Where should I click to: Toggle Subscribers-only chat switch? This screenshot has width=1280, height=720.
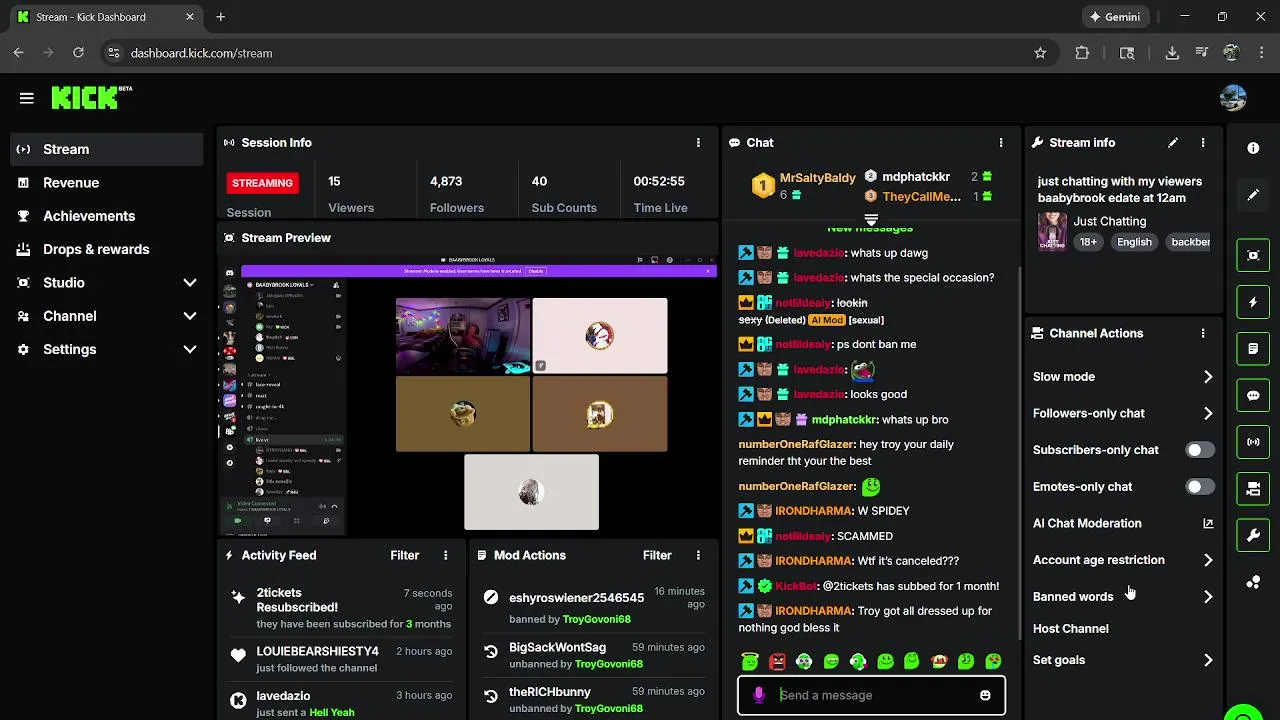(x=1200, y=450)
